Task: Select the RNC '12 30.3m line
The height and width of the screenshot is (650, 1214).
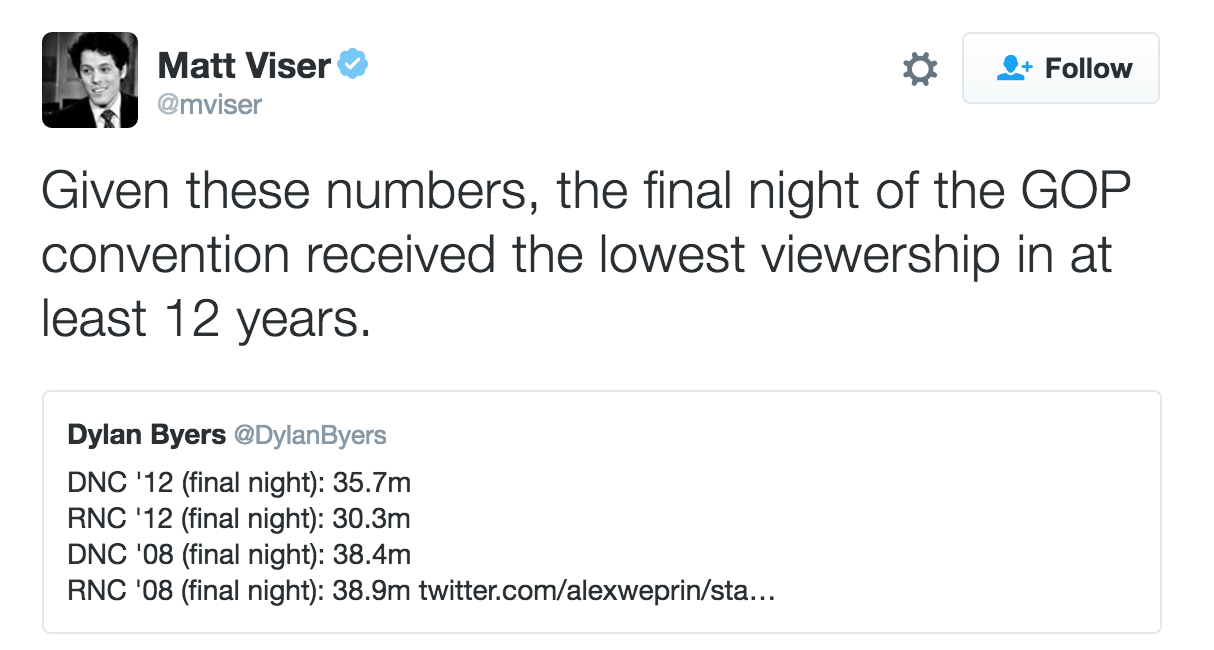Action: coord(239,519)
